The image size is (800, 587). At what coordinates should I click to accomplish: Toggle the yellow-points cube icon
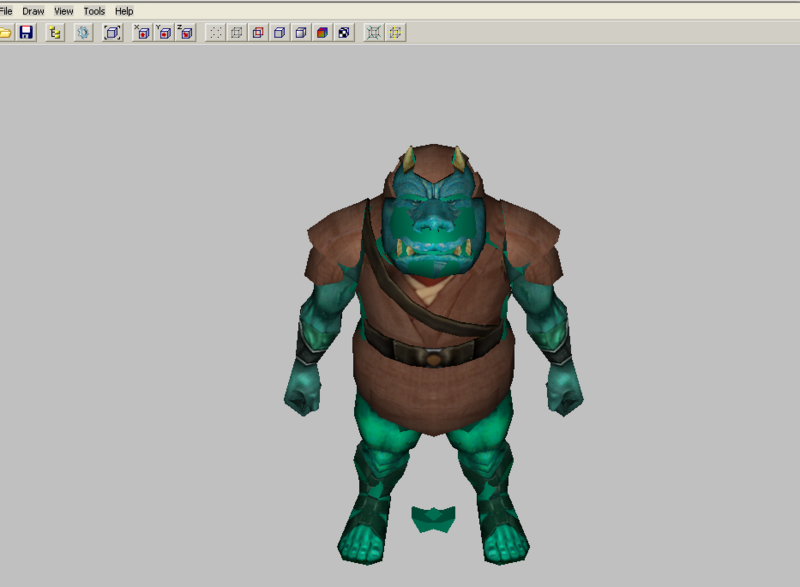pyautogui.click(x=396, y=33)
